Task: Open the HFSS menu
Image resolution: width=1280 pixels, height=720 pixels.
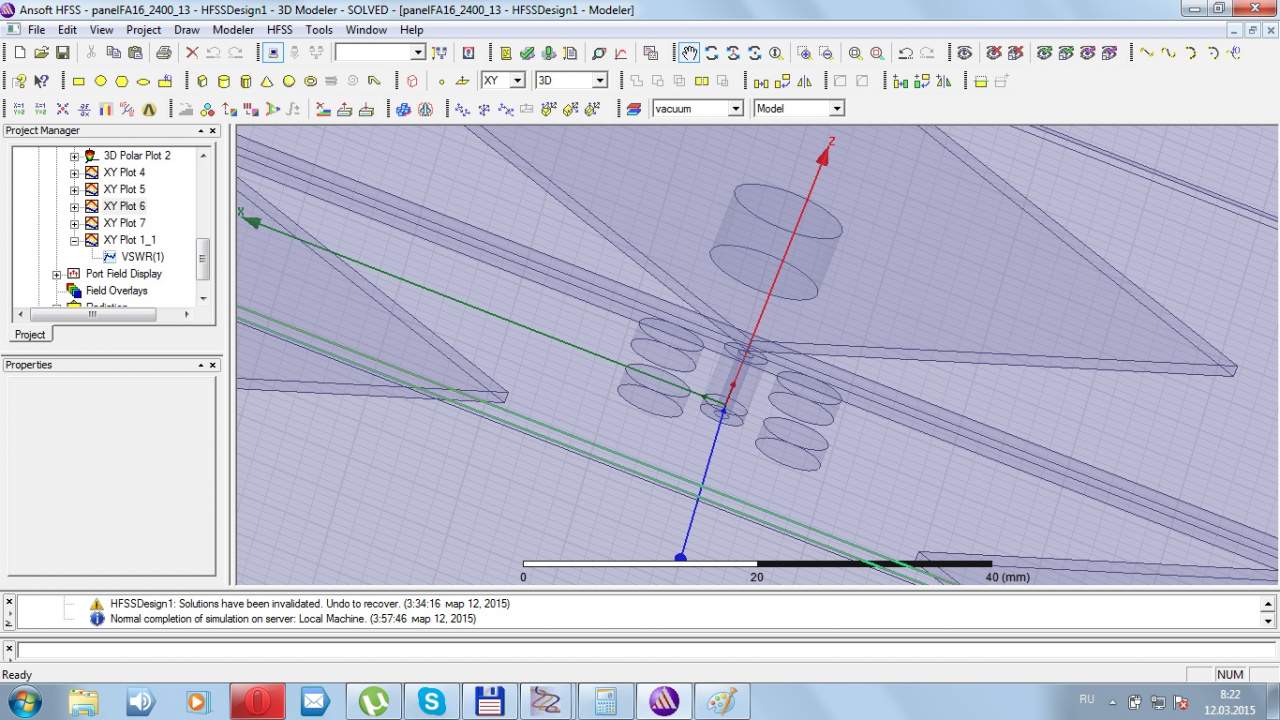Action: tap(280, 30)
